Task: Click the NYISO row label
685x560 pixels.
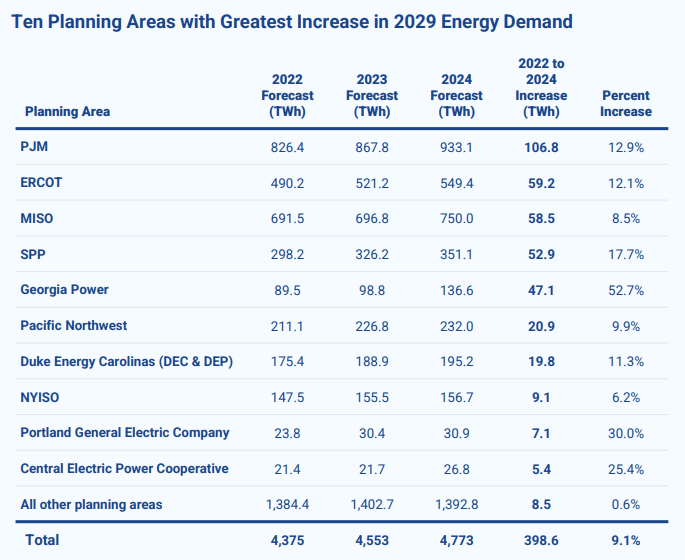Action: [x=40, y=398]
